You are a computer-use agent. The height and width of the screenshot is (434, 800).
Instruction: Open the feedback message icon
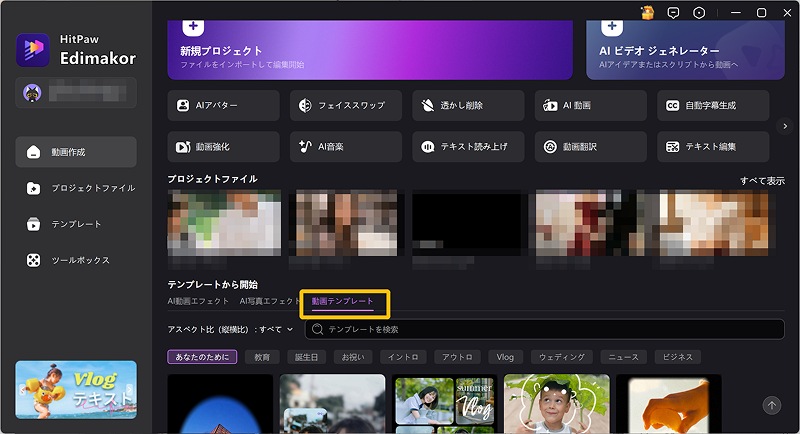[x=673, y=13]
